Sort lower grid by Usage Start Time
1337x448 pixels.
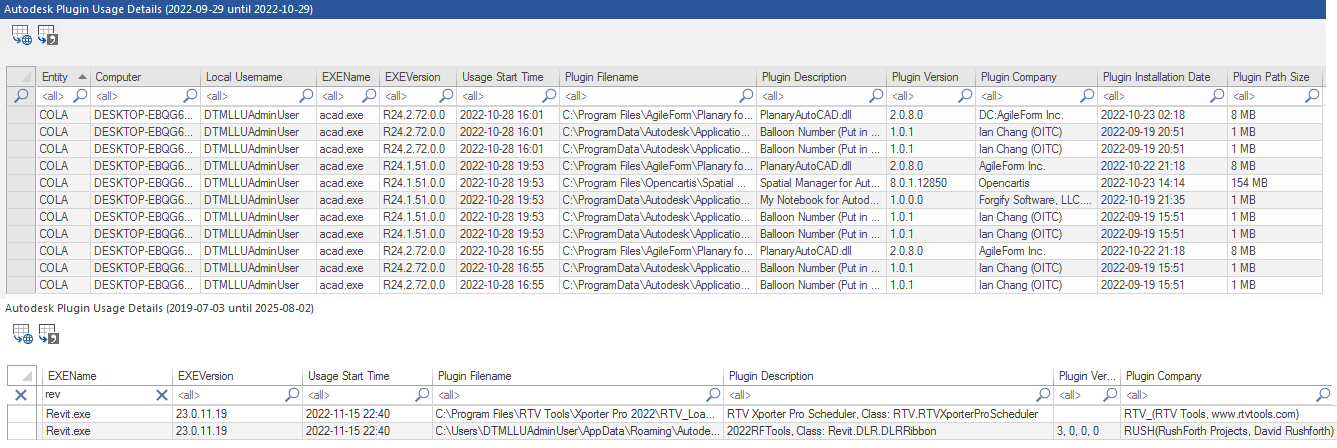click(x=349, y=376)
